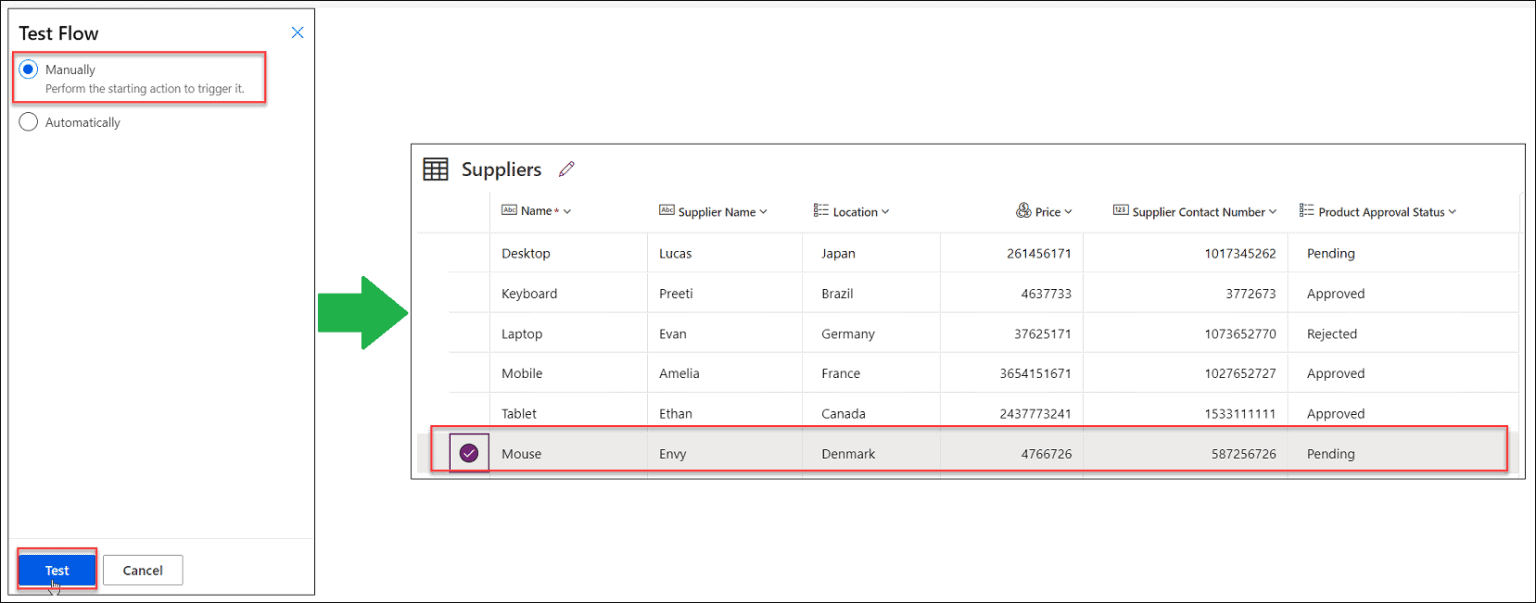Click the pencil edit icon beside Suppliers
The image size is (1536, 603).
567,170
